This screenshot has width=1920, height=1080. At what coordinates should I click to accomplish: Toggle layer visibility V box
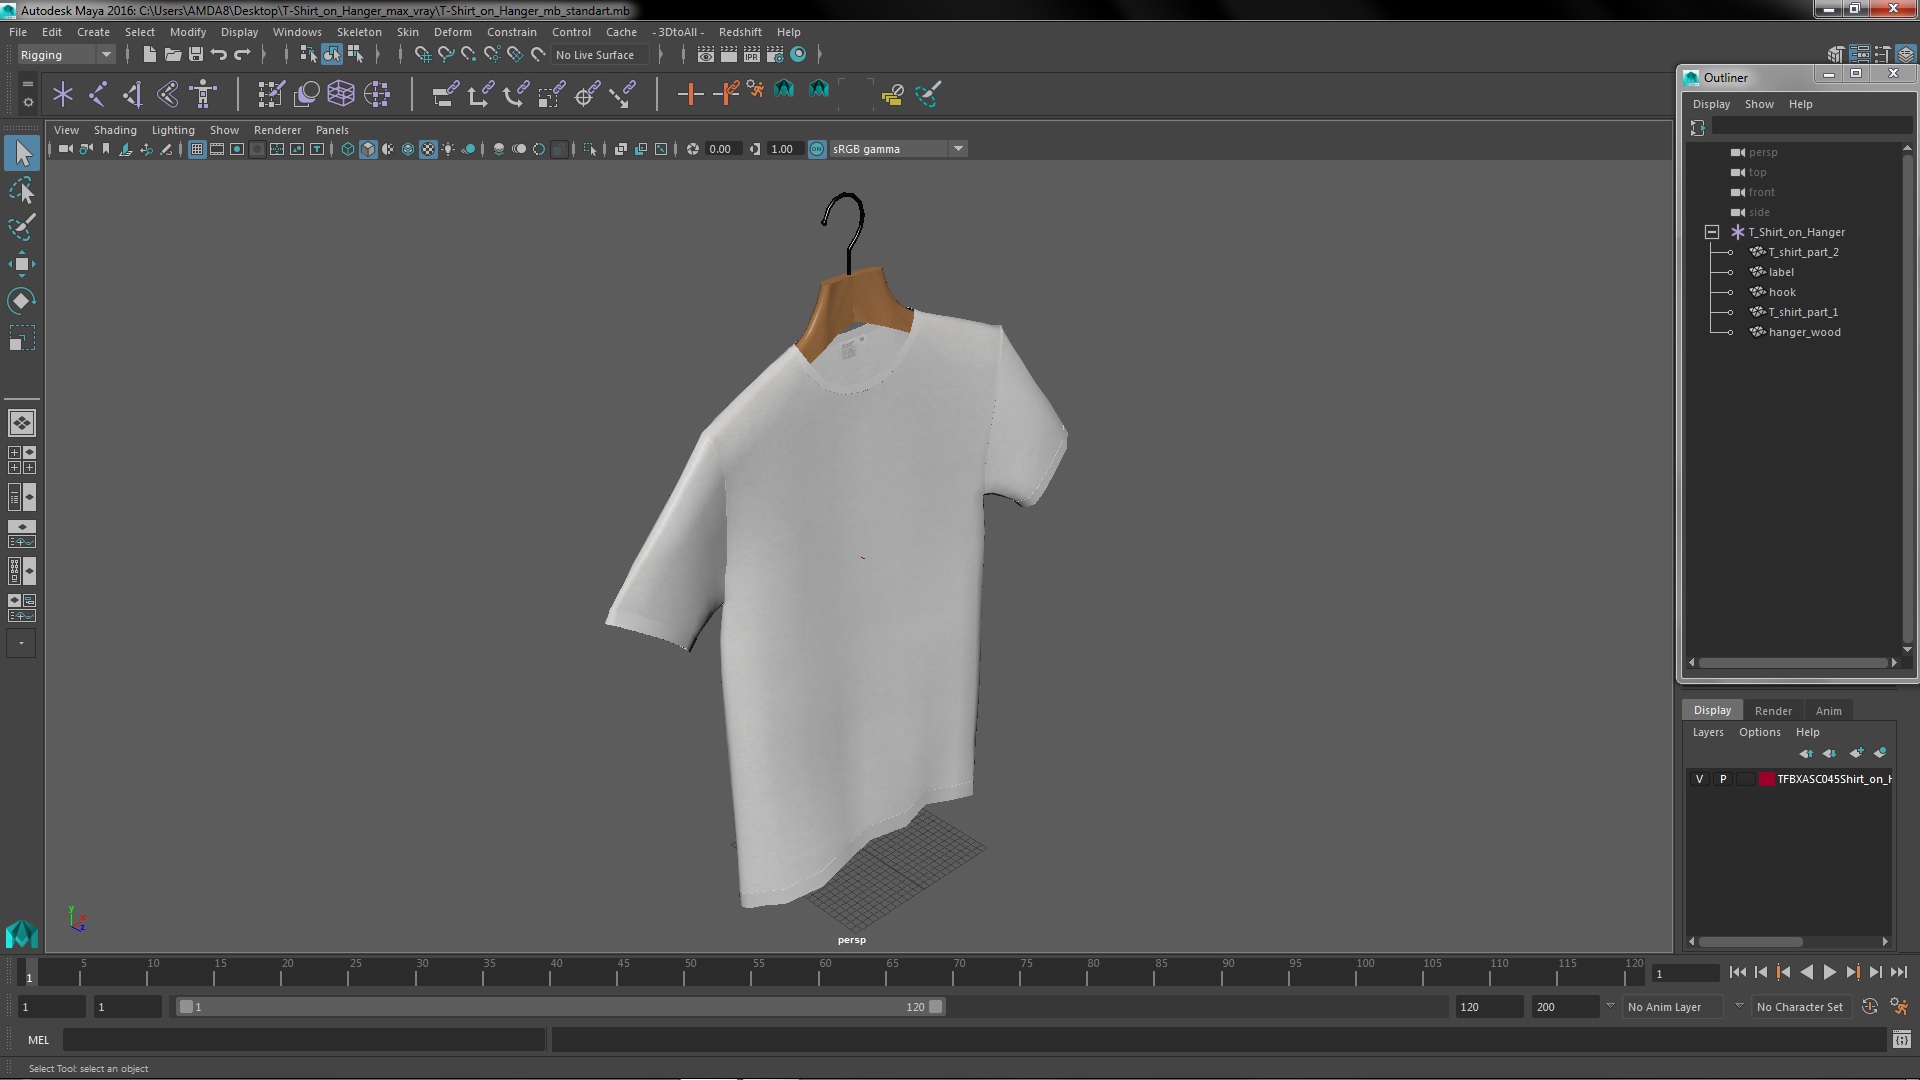(x=1699, y=779)
